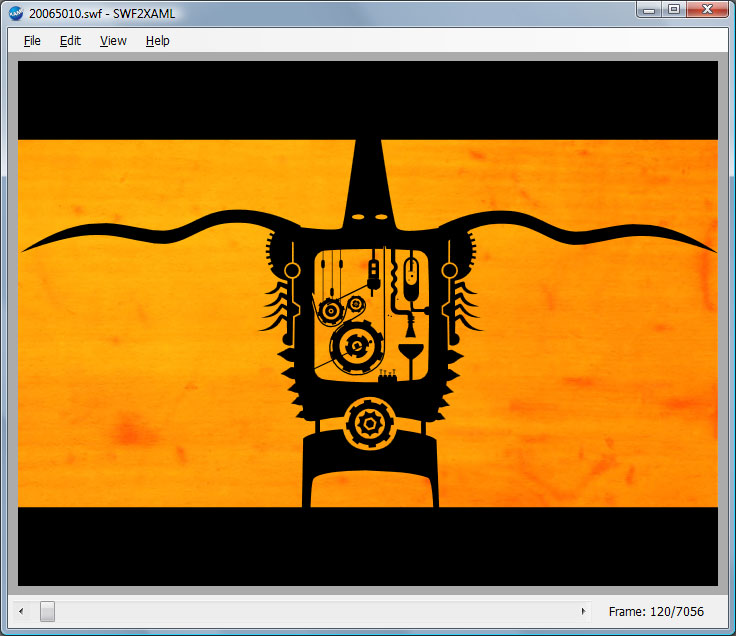
Task: Open the Edit menu
Action: click(70, 41)
